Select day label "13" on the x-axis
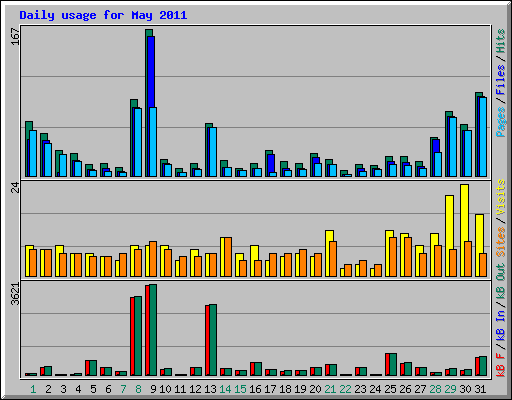 tap(210, 389)
